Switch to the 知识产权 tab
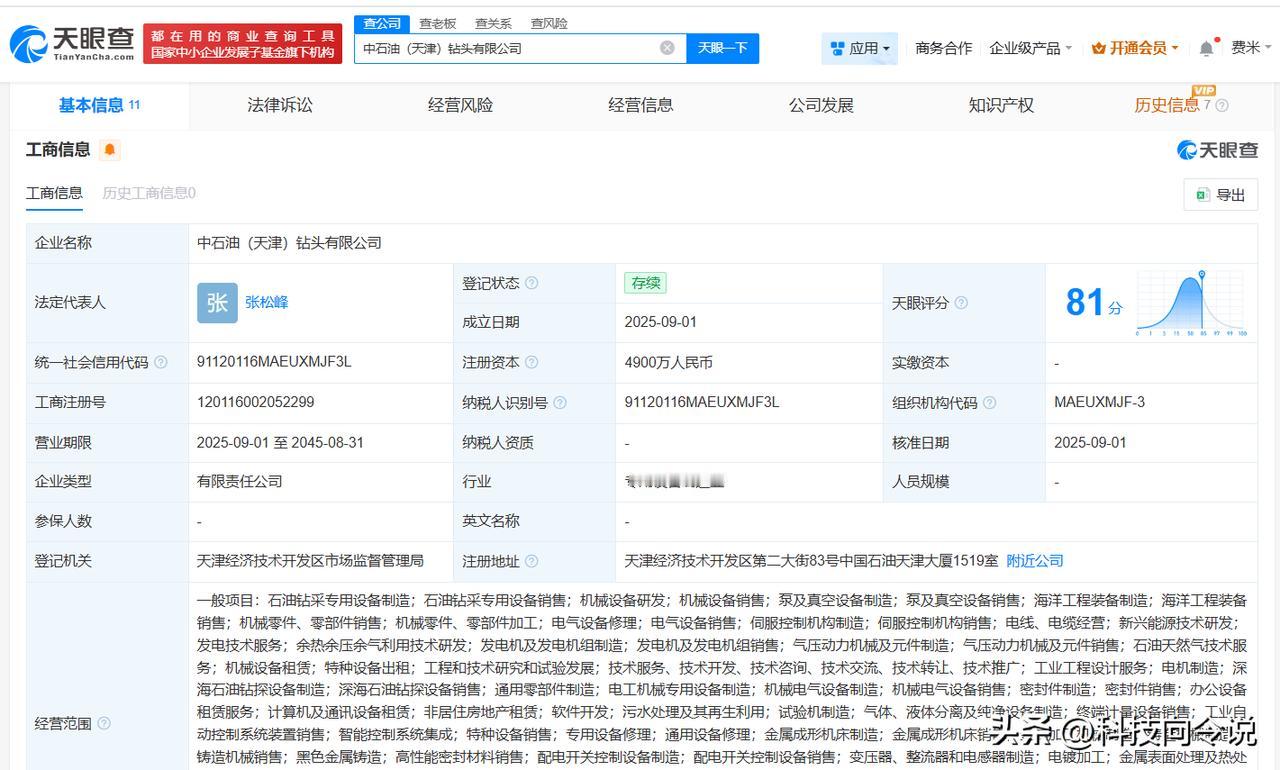 tap(1001, 105)
